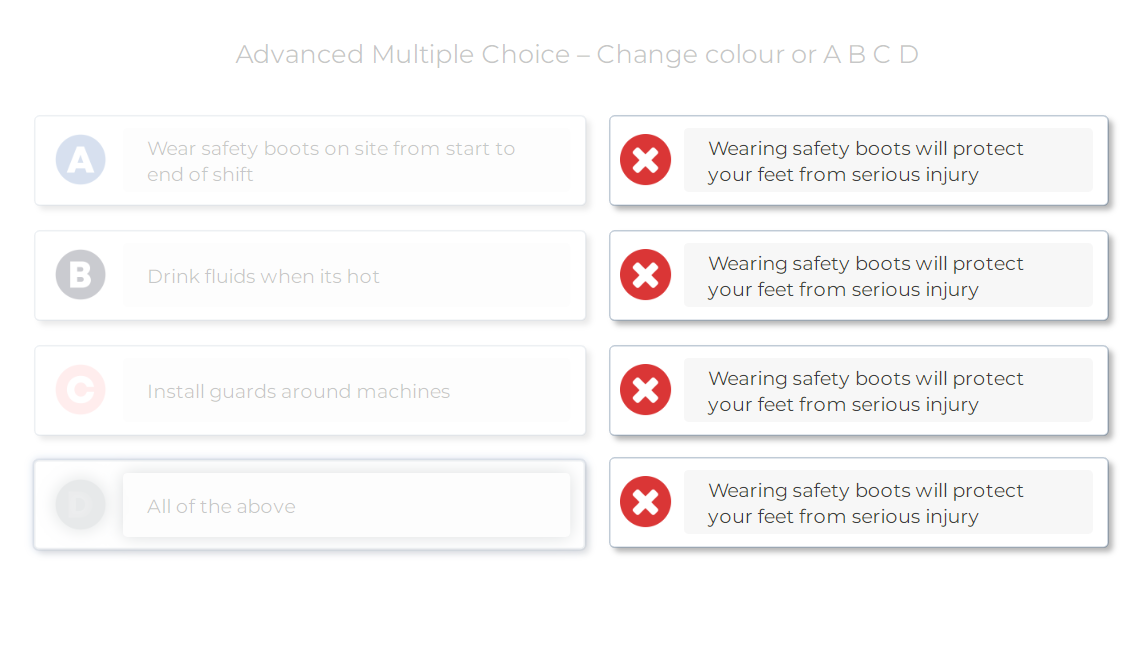Screen dimensions: 1142x651
Task: Choose "Install guards around machines" answer
Action: click(x=298, y=392)
